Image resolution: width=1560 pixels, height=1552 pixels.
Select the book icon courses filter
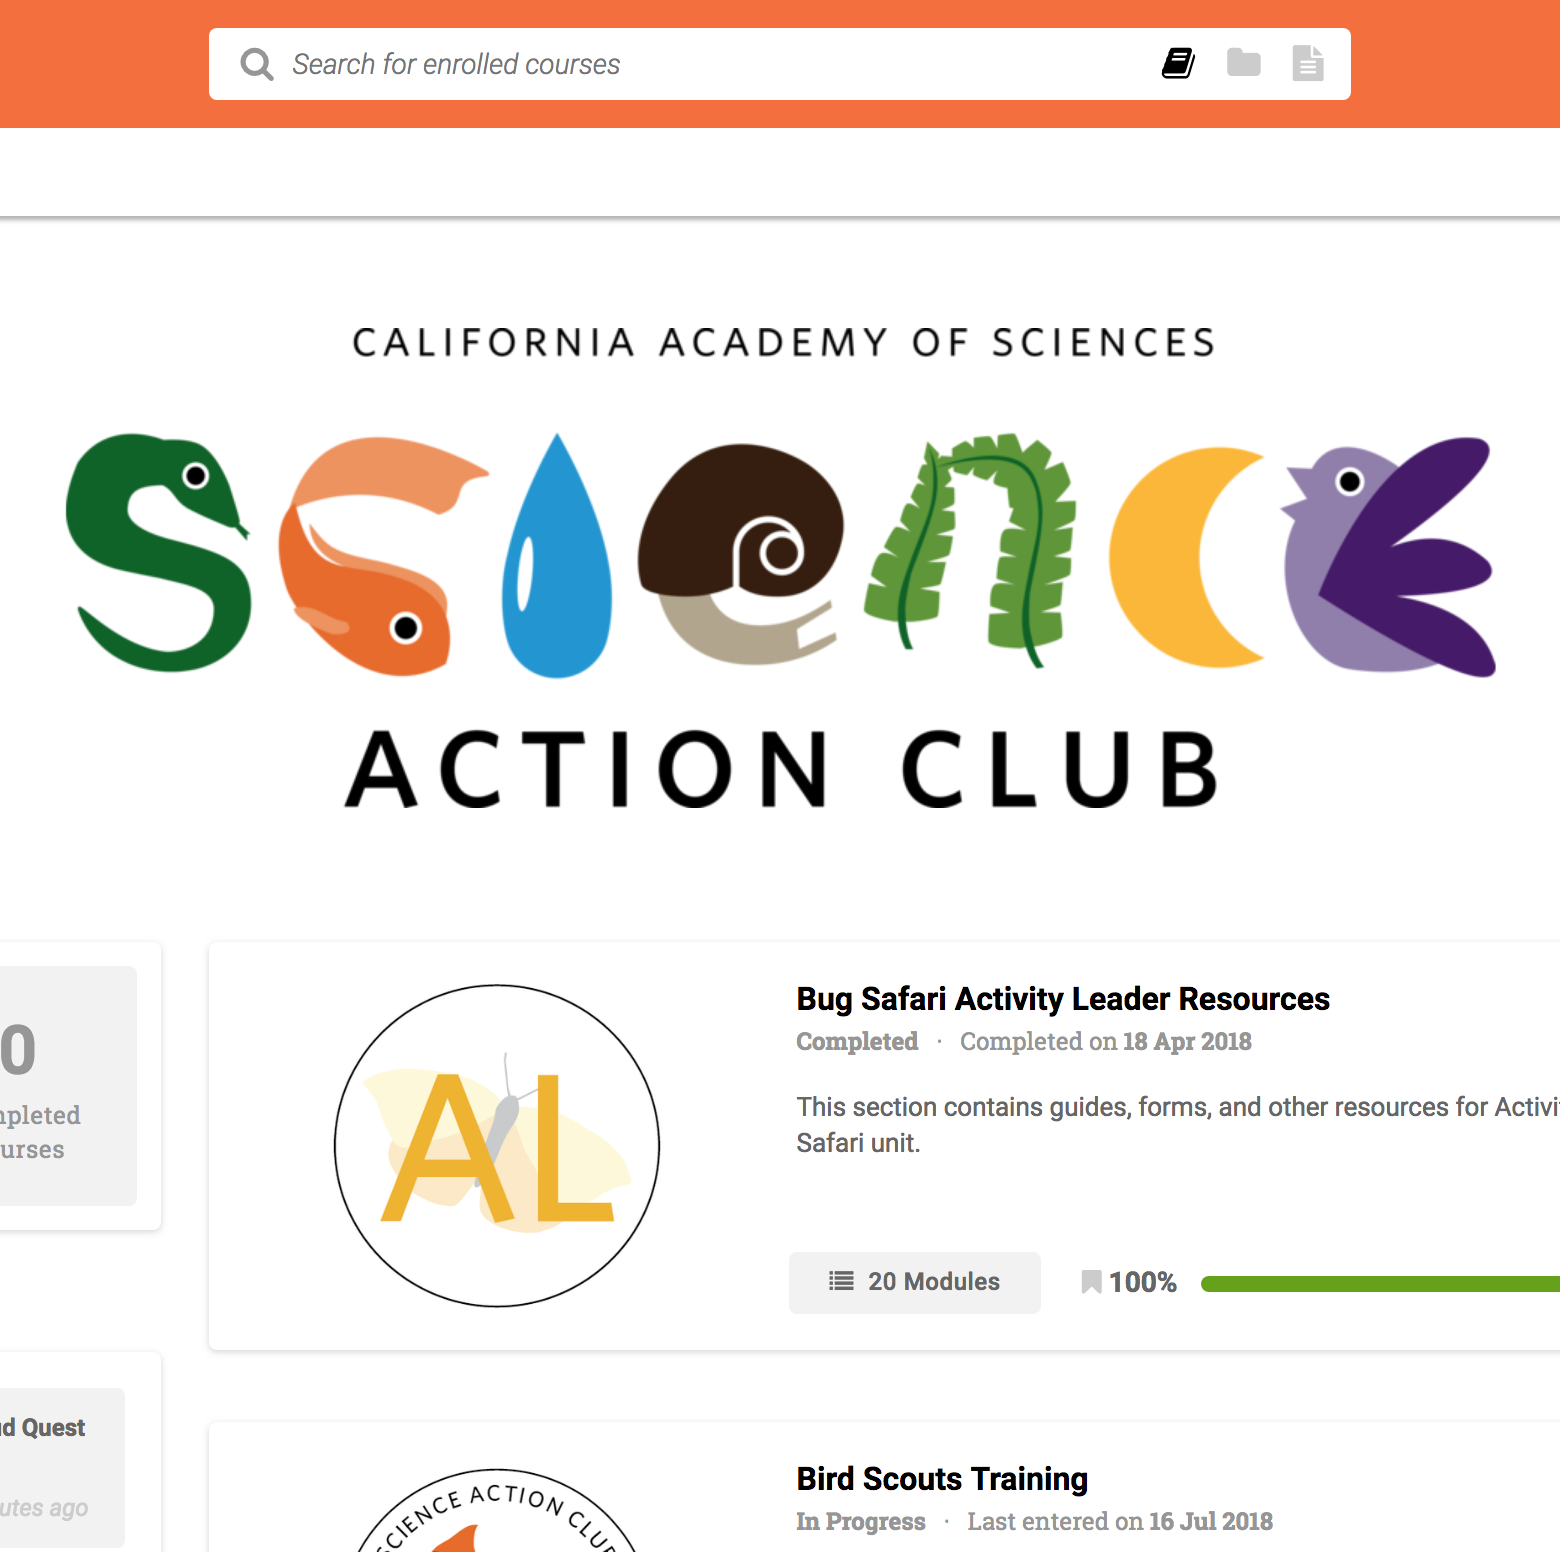click(x=1178, y=63)
